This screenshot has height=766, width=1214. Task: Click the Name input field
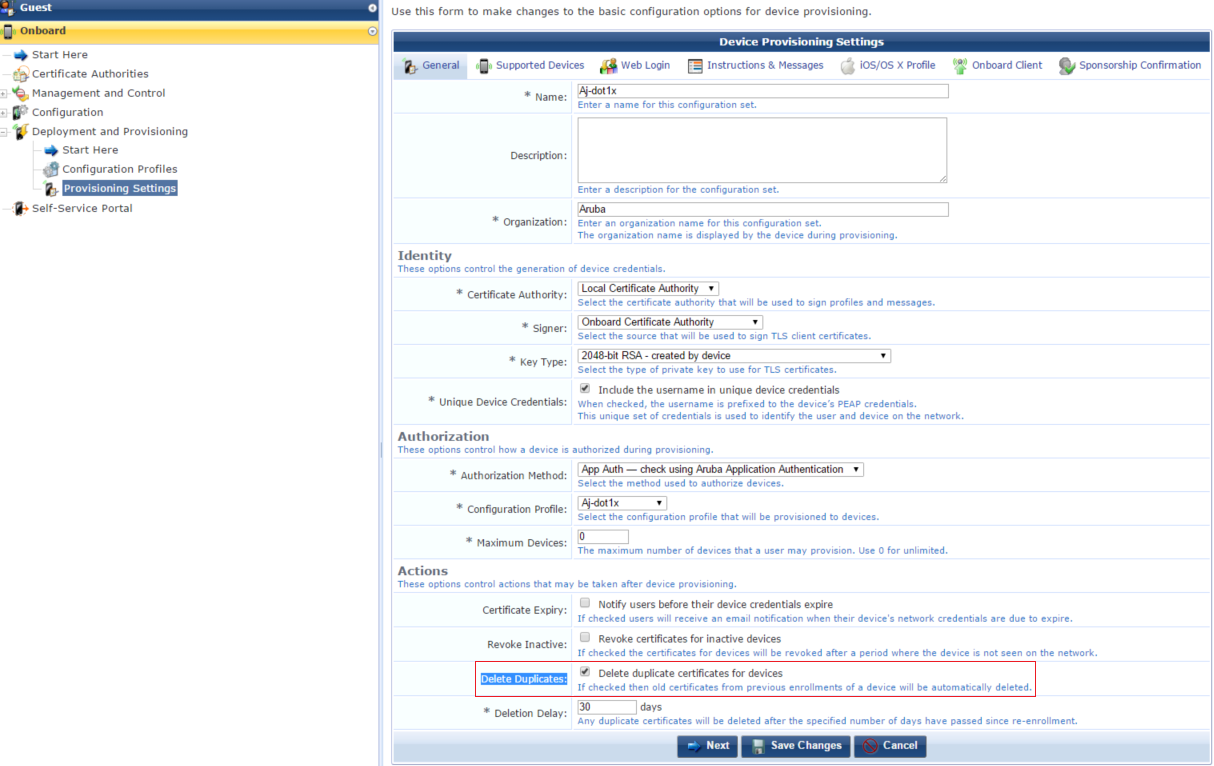pyautogui.click(x=763, y=91)
